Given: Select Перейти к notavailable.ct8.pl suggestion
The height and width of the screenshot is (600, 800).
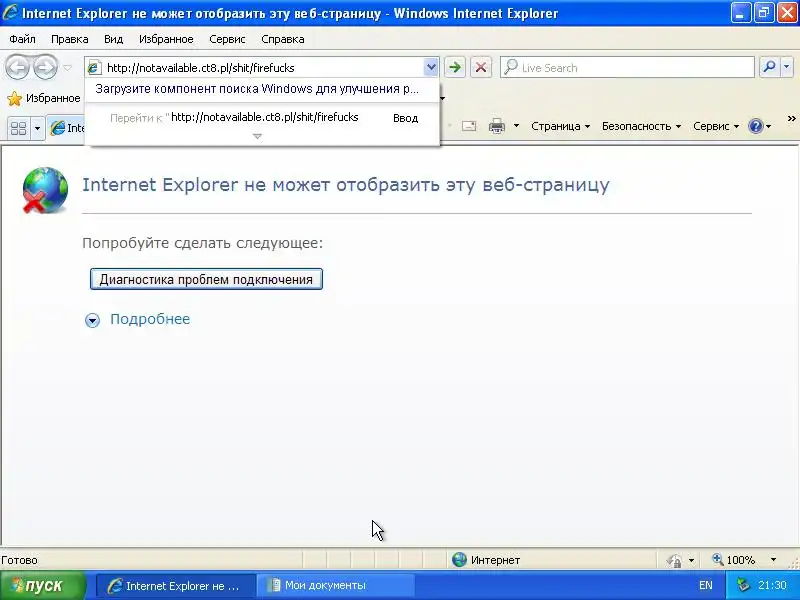Looking at the screenshot, I should point(262,117).
